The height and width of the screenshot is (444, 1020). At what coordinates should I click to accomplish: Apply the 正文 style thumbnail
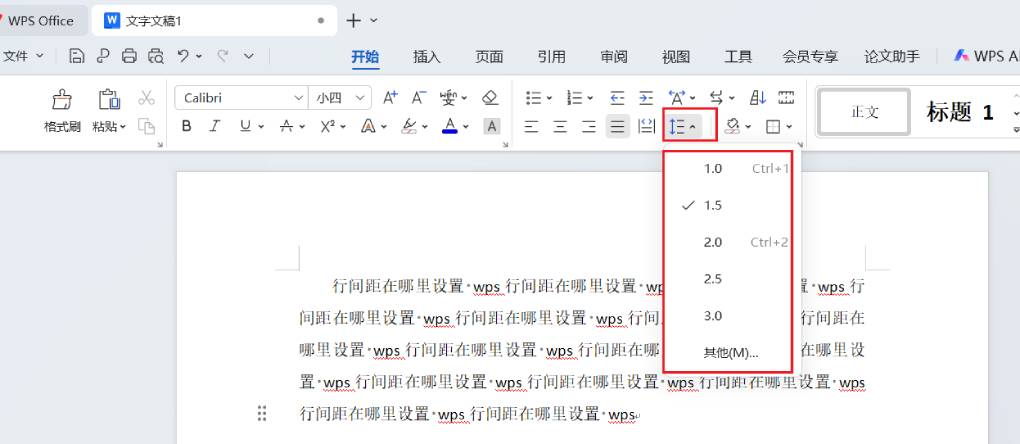865,112
